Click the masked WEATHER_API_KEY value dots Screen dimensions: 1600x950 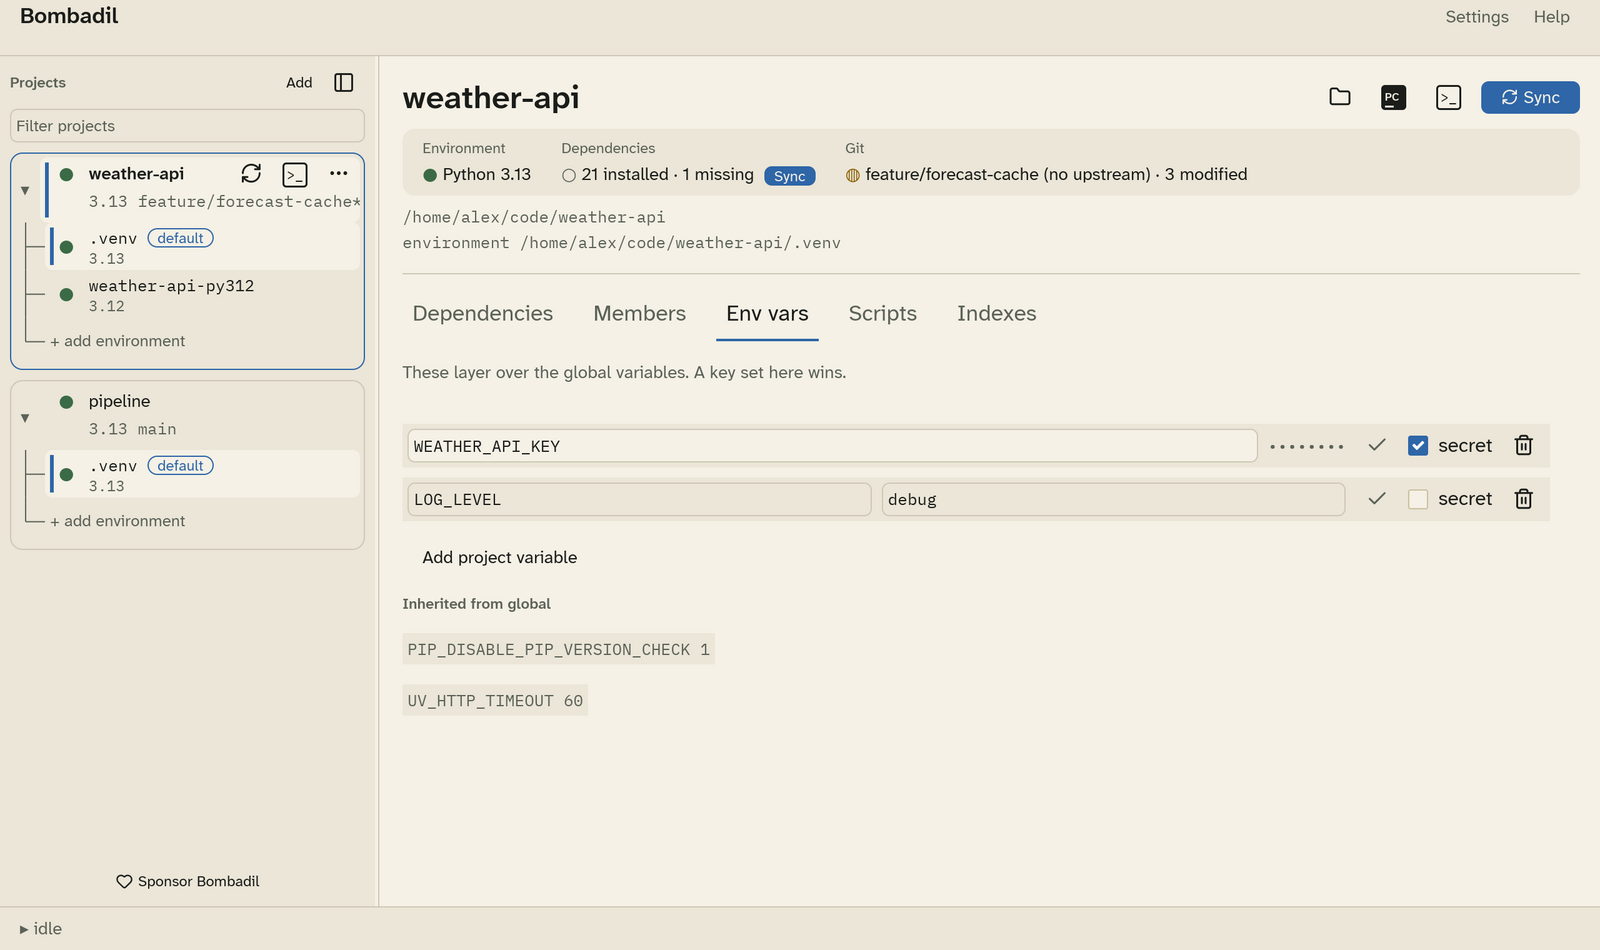click(x=1307, y=446)
